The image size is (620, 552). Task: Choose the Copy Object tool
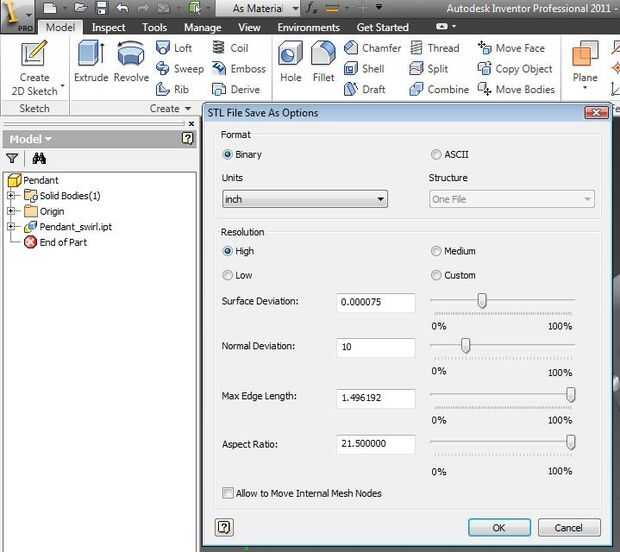pos(514,68)
